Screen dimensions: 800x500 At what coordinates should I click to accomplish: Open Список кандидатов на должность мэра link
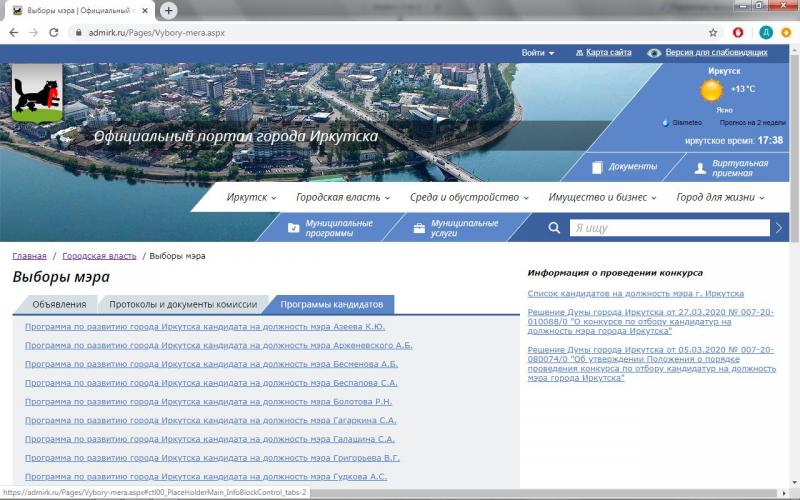[x=636, y=293]
